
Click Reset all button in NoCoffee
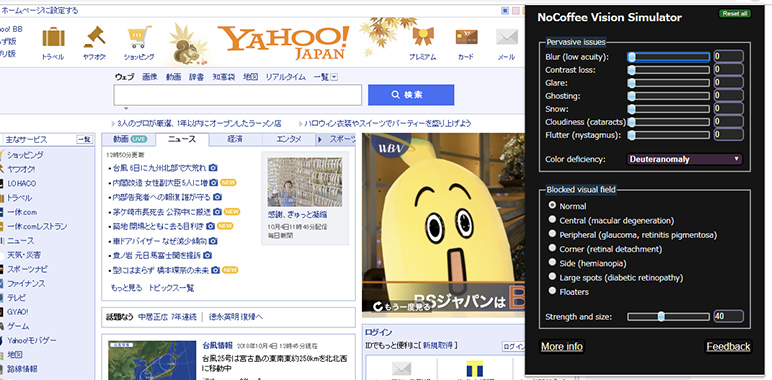pos(735,14)
